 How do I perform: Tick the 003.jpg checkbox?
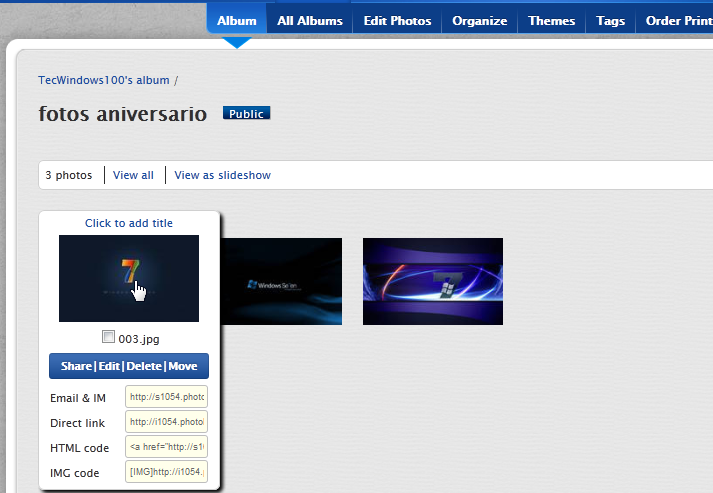coord(109,338)
